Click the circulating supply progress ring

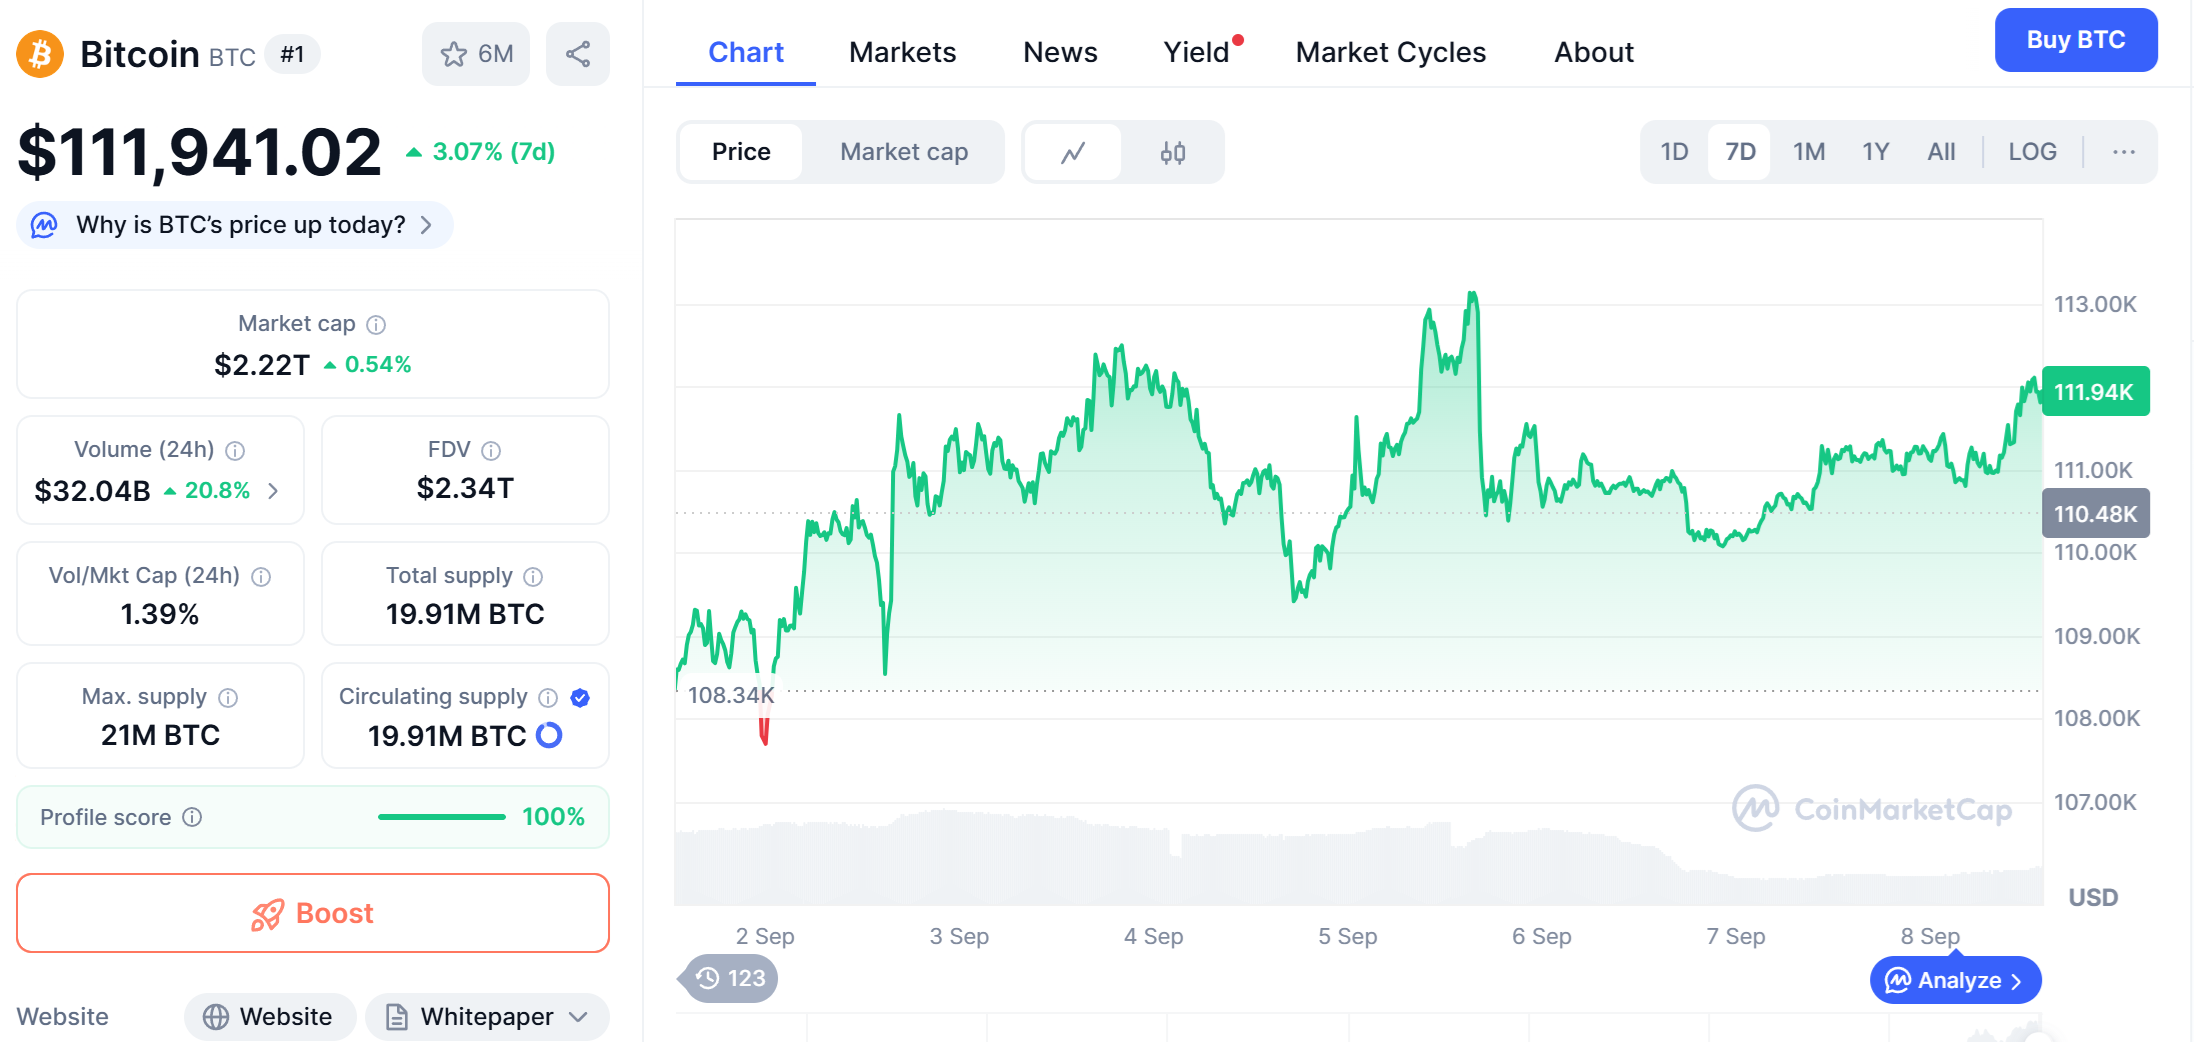pyautogui.click(x=549, y=736)
